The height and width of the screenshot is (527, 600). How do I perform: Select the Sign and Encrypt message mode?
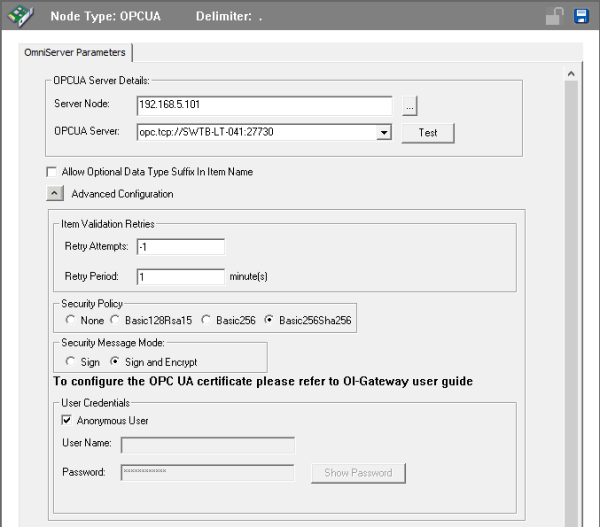click(x=115, y=361)
